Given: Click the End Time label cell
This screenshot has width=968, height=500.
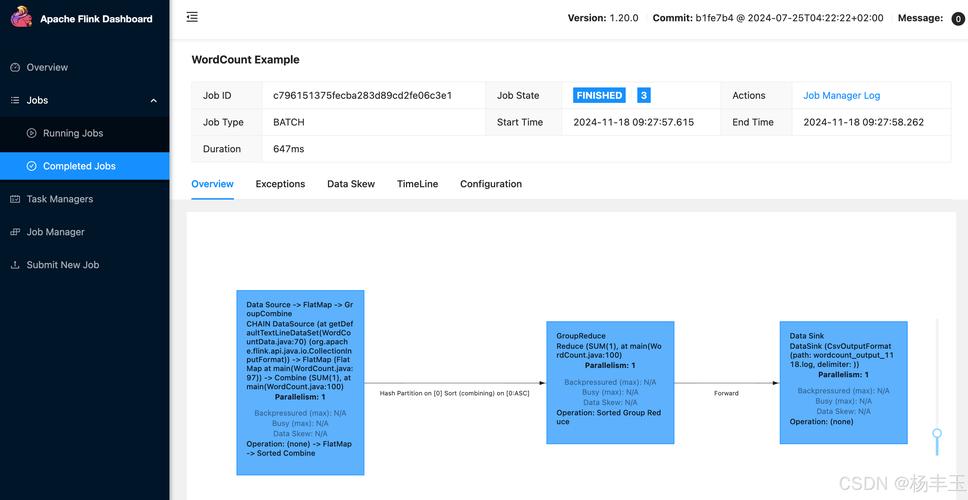Looking at the screenshot, I should [x=756, y=122].
